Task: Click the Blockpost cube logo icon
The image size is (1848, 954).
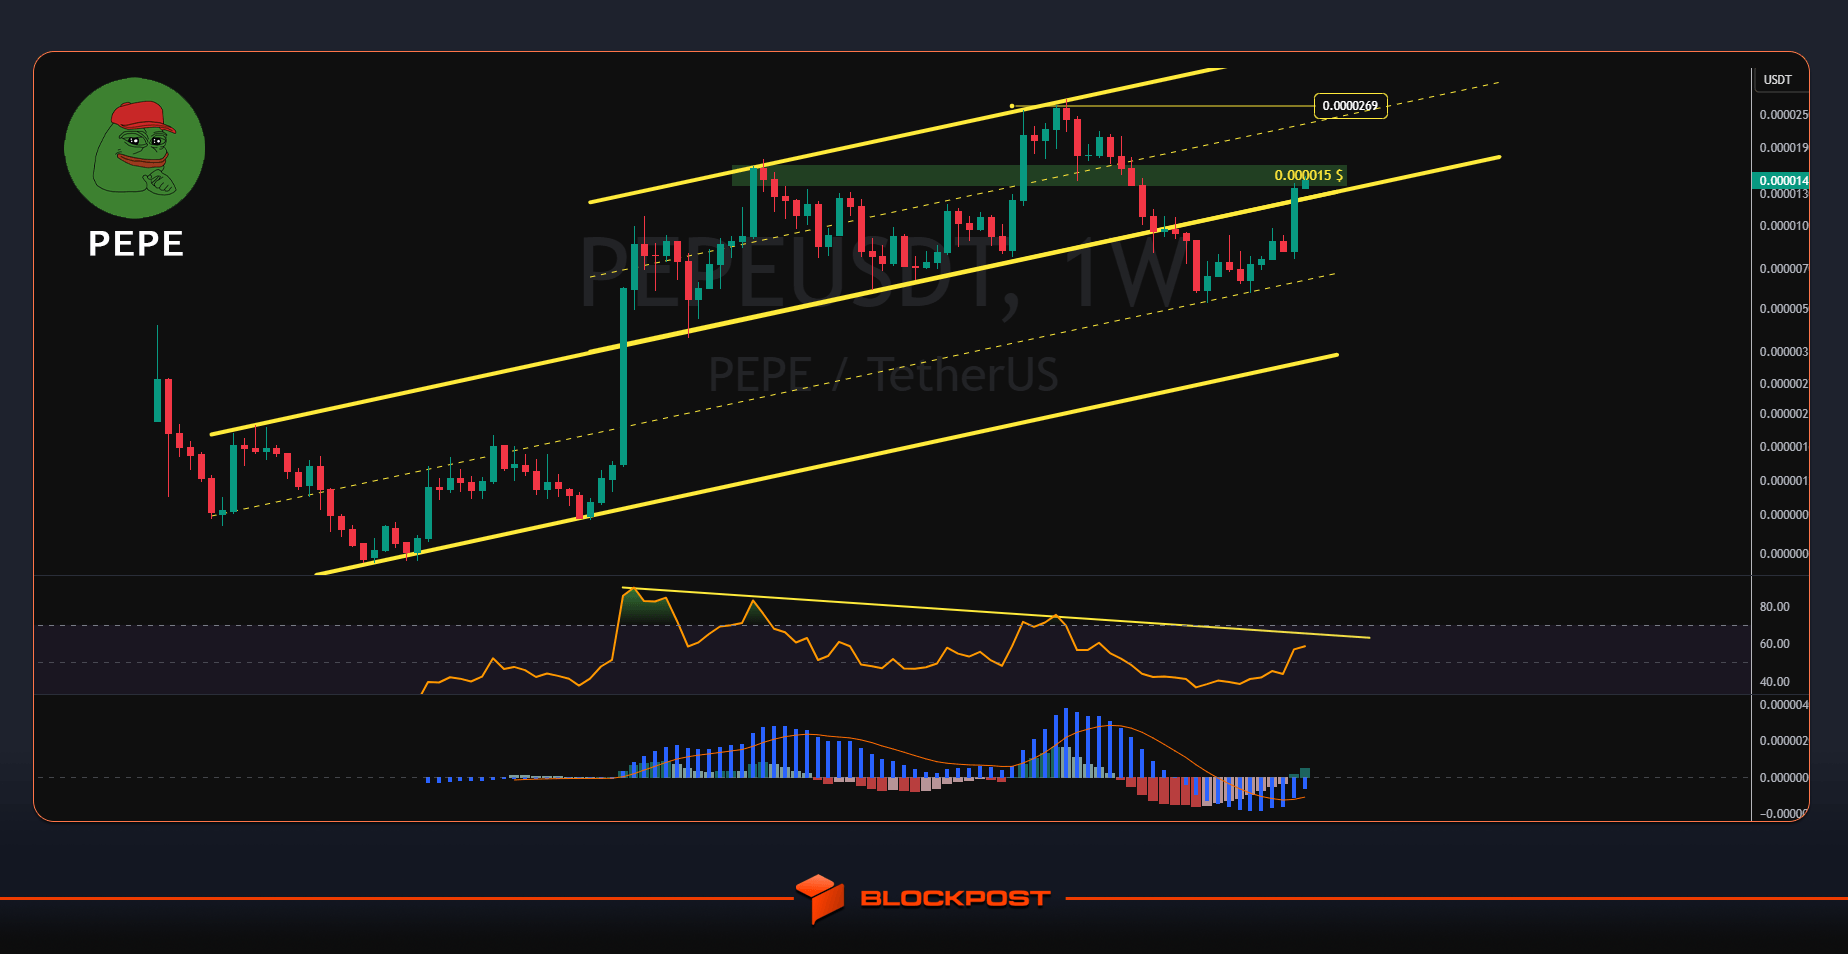Action: point(820,898)
